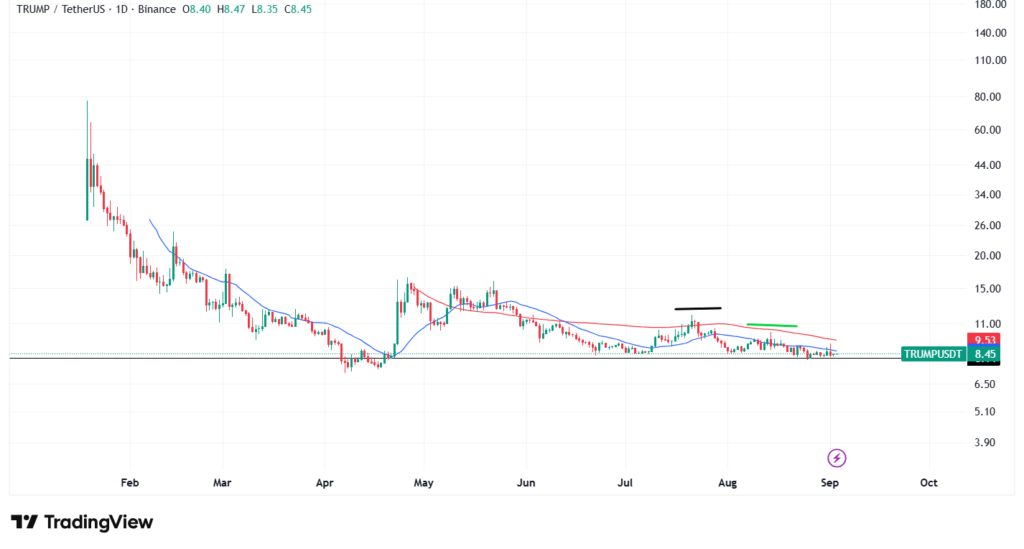Image resolution: width=1024 pixels, height=549 pixels.
Task: Click the Jun label on time axis
Action: (x=526, y=483)
